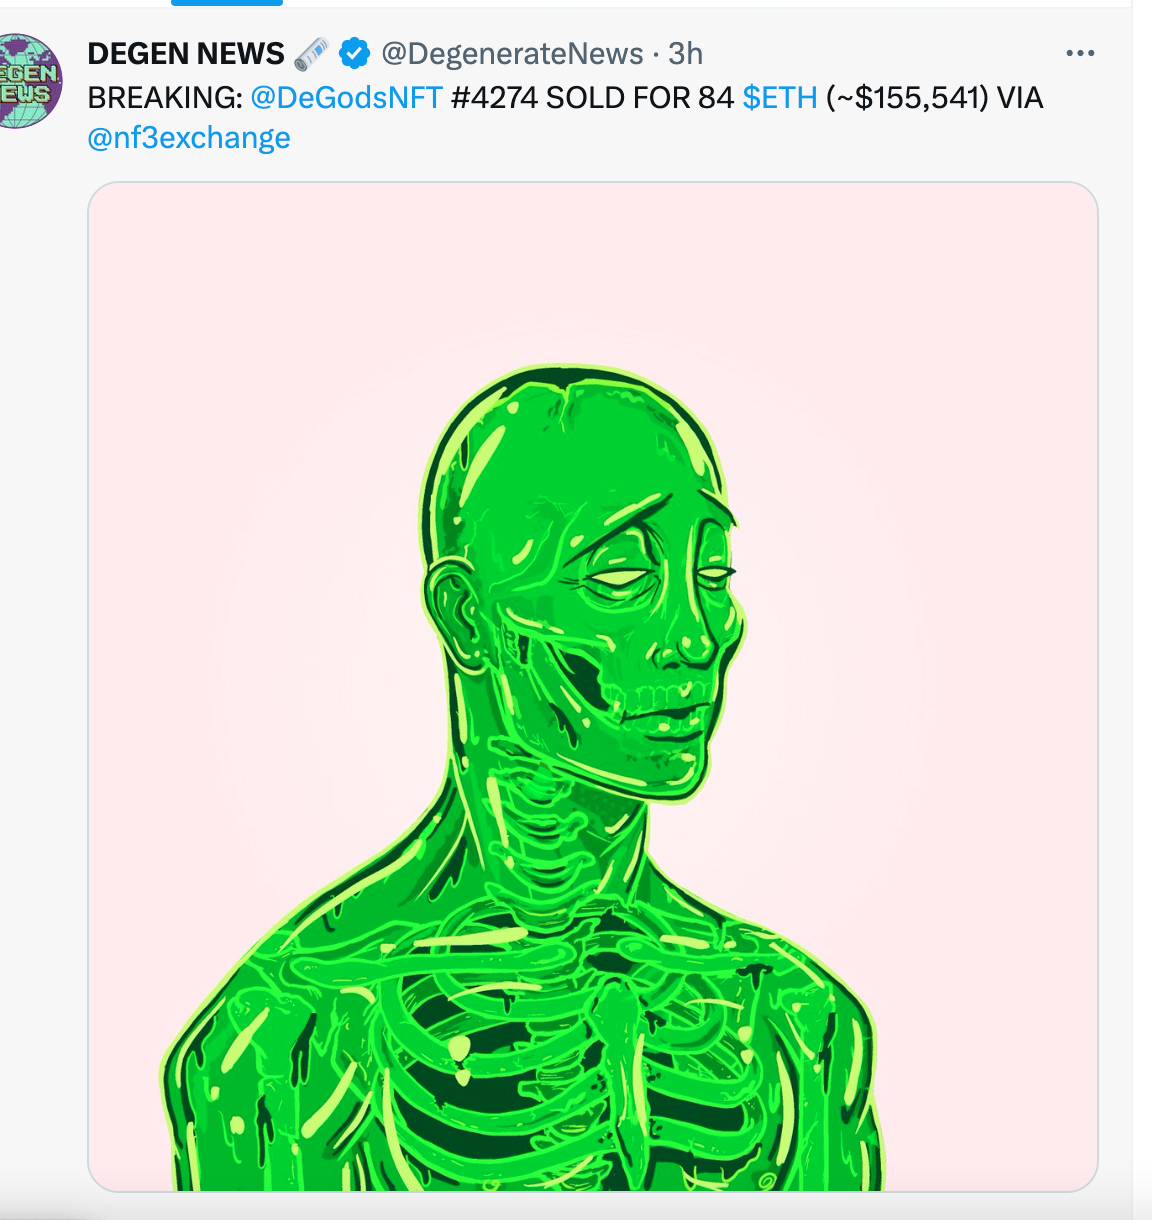Open the tweet's three-dot more options menu
Image resolution: width=1152 pixels, height=1220 pixels.
pos(1080,53)
